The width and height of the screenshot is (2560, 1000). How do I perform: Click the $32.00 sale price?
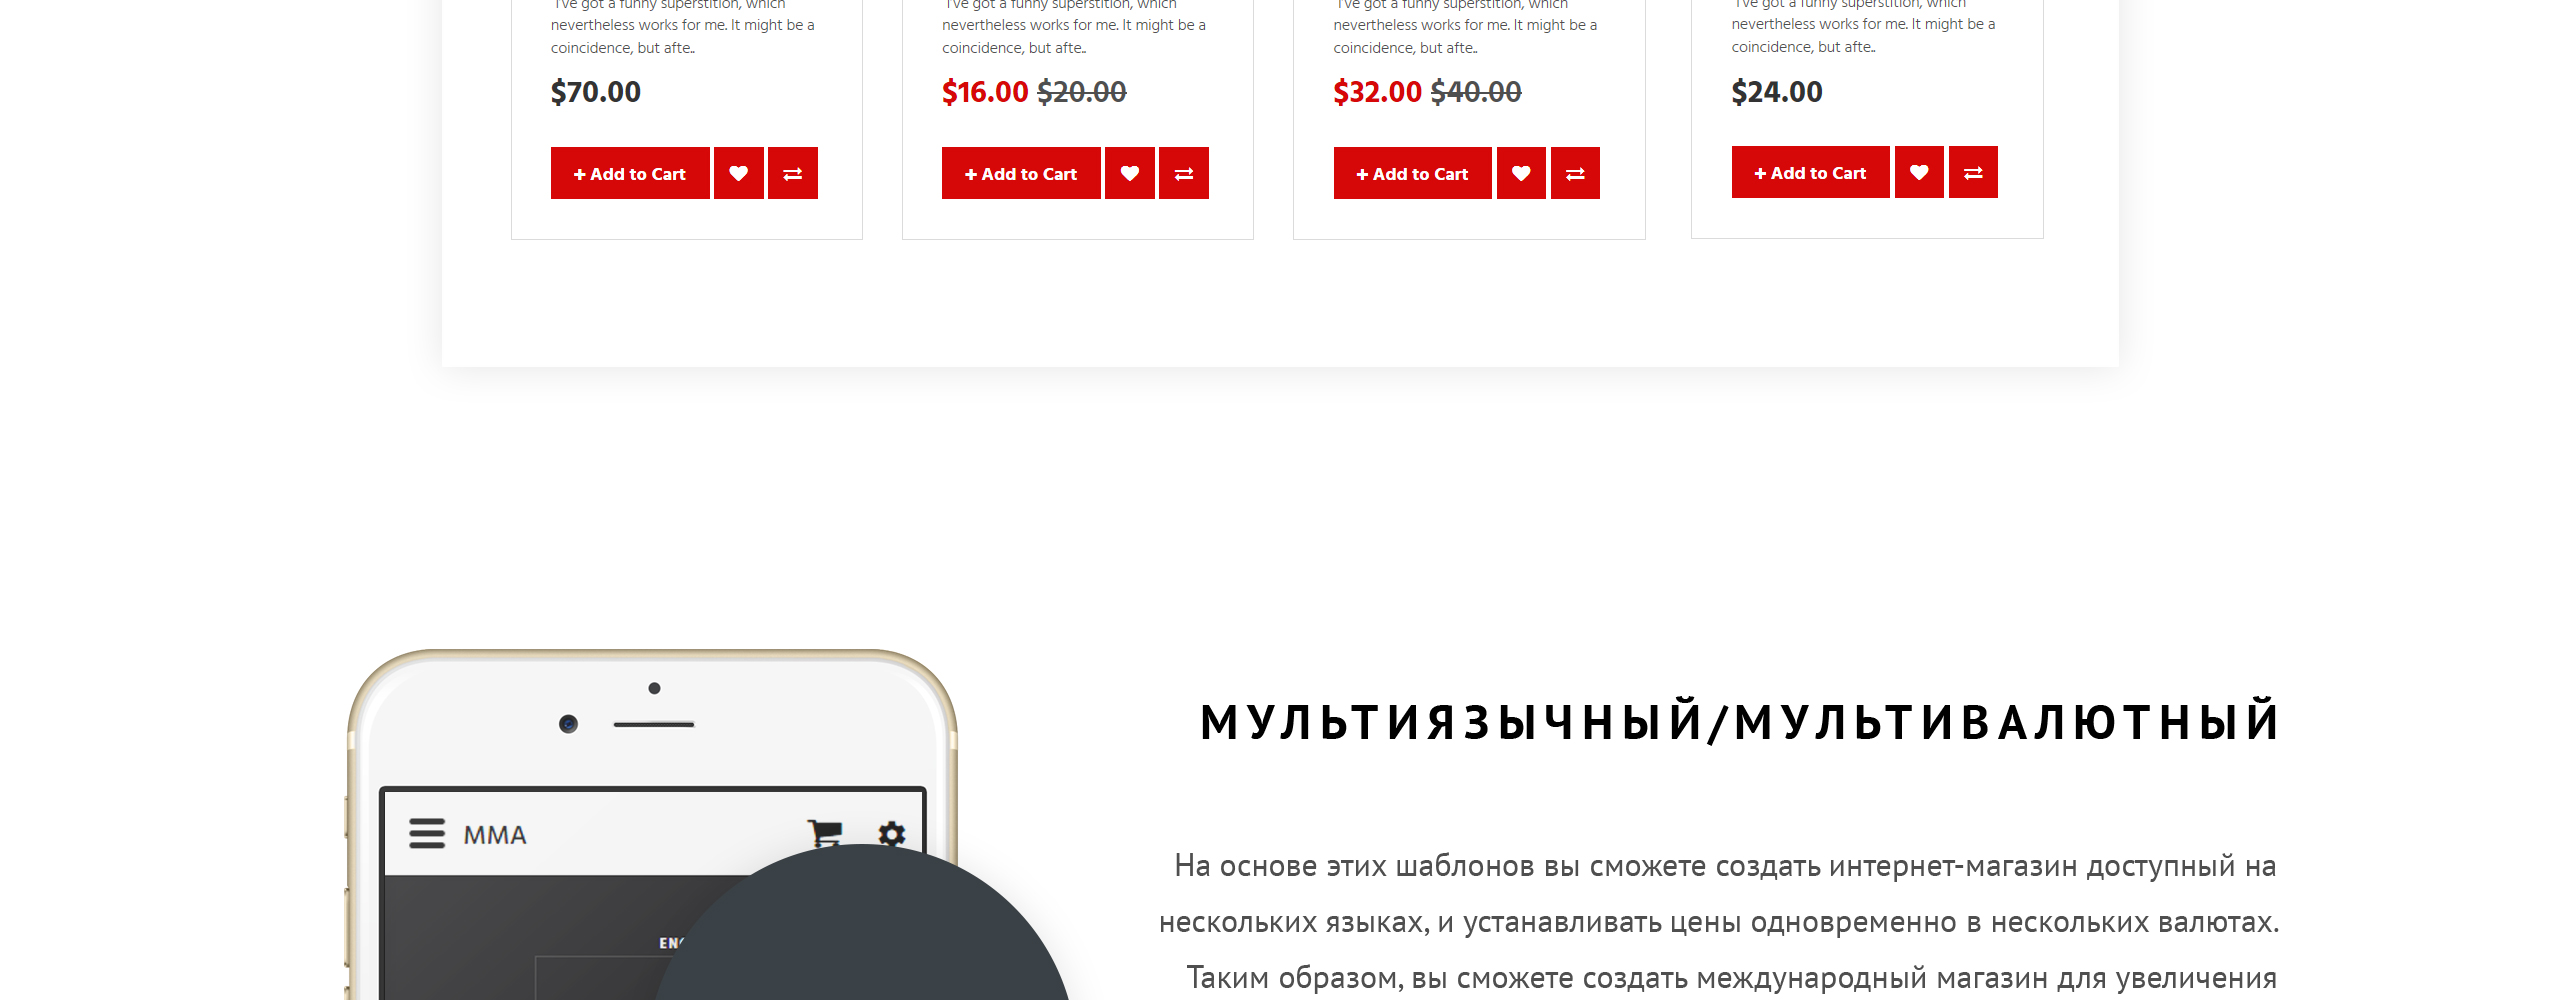tap(1377, 92)
